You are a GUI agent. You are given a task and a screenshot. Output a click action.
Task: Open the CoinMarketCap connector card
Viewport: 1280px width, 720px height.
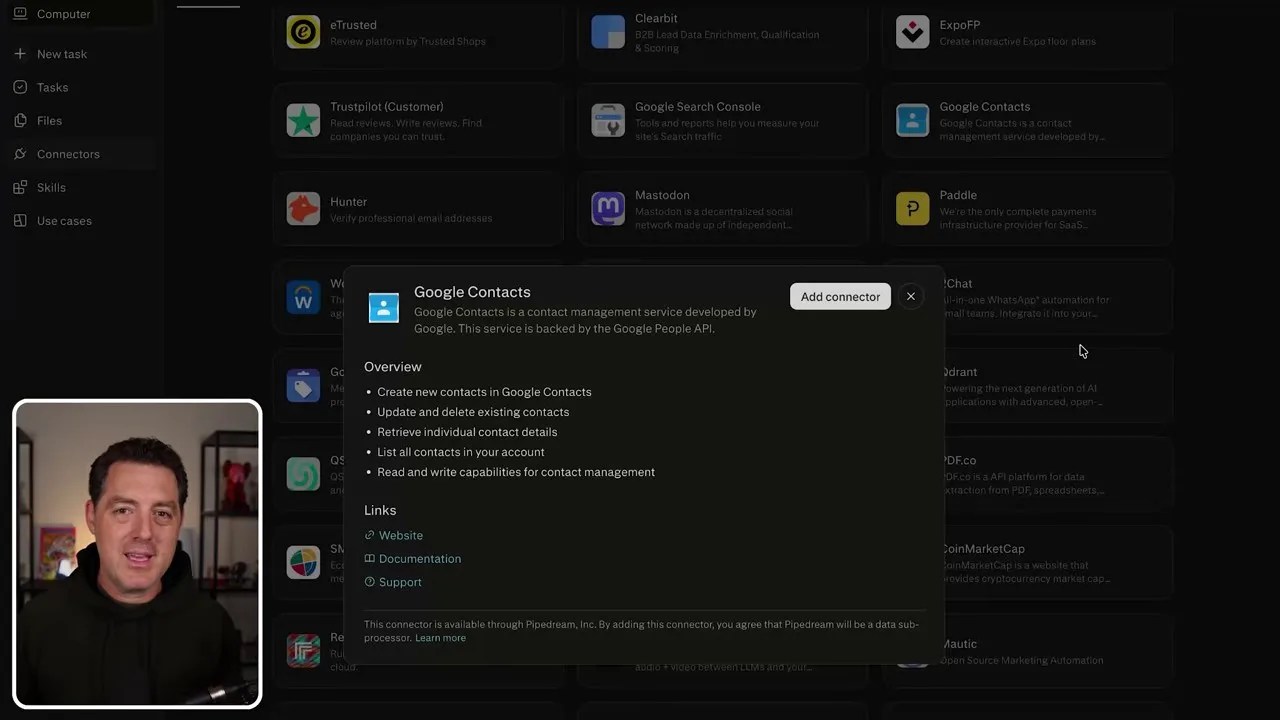coord(1058,562)
